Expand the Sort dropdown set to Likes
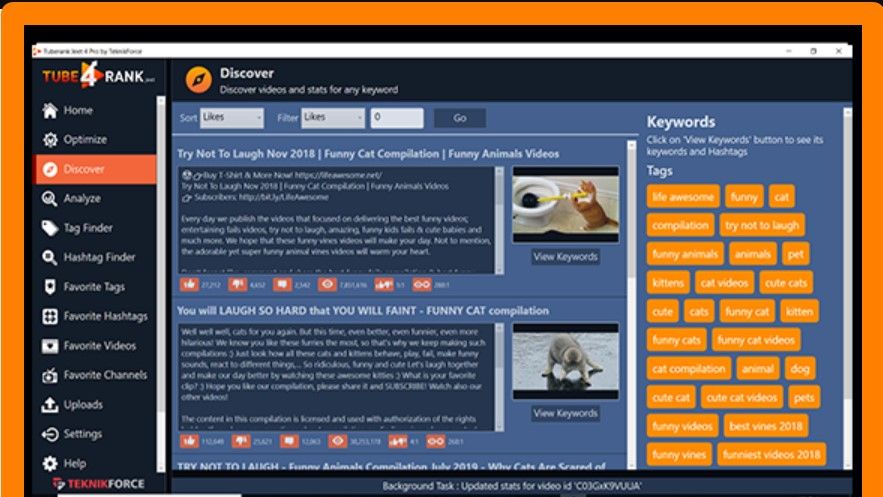Screen dimensions: 883x497 point(232,118)
